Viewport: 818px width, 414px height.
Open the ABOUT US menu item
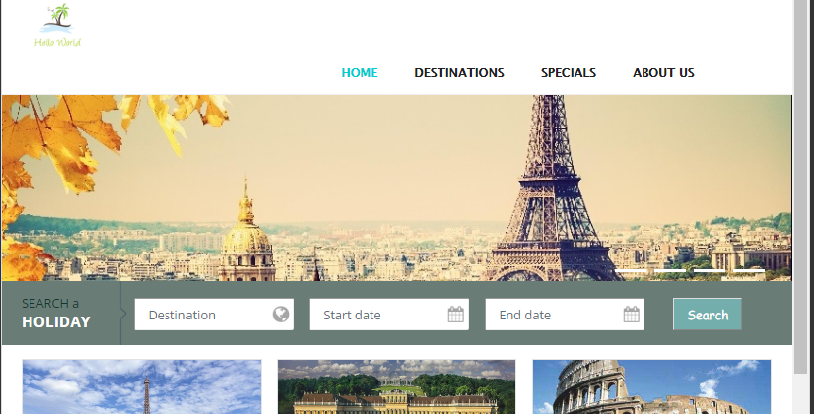(x=664, y=72)
